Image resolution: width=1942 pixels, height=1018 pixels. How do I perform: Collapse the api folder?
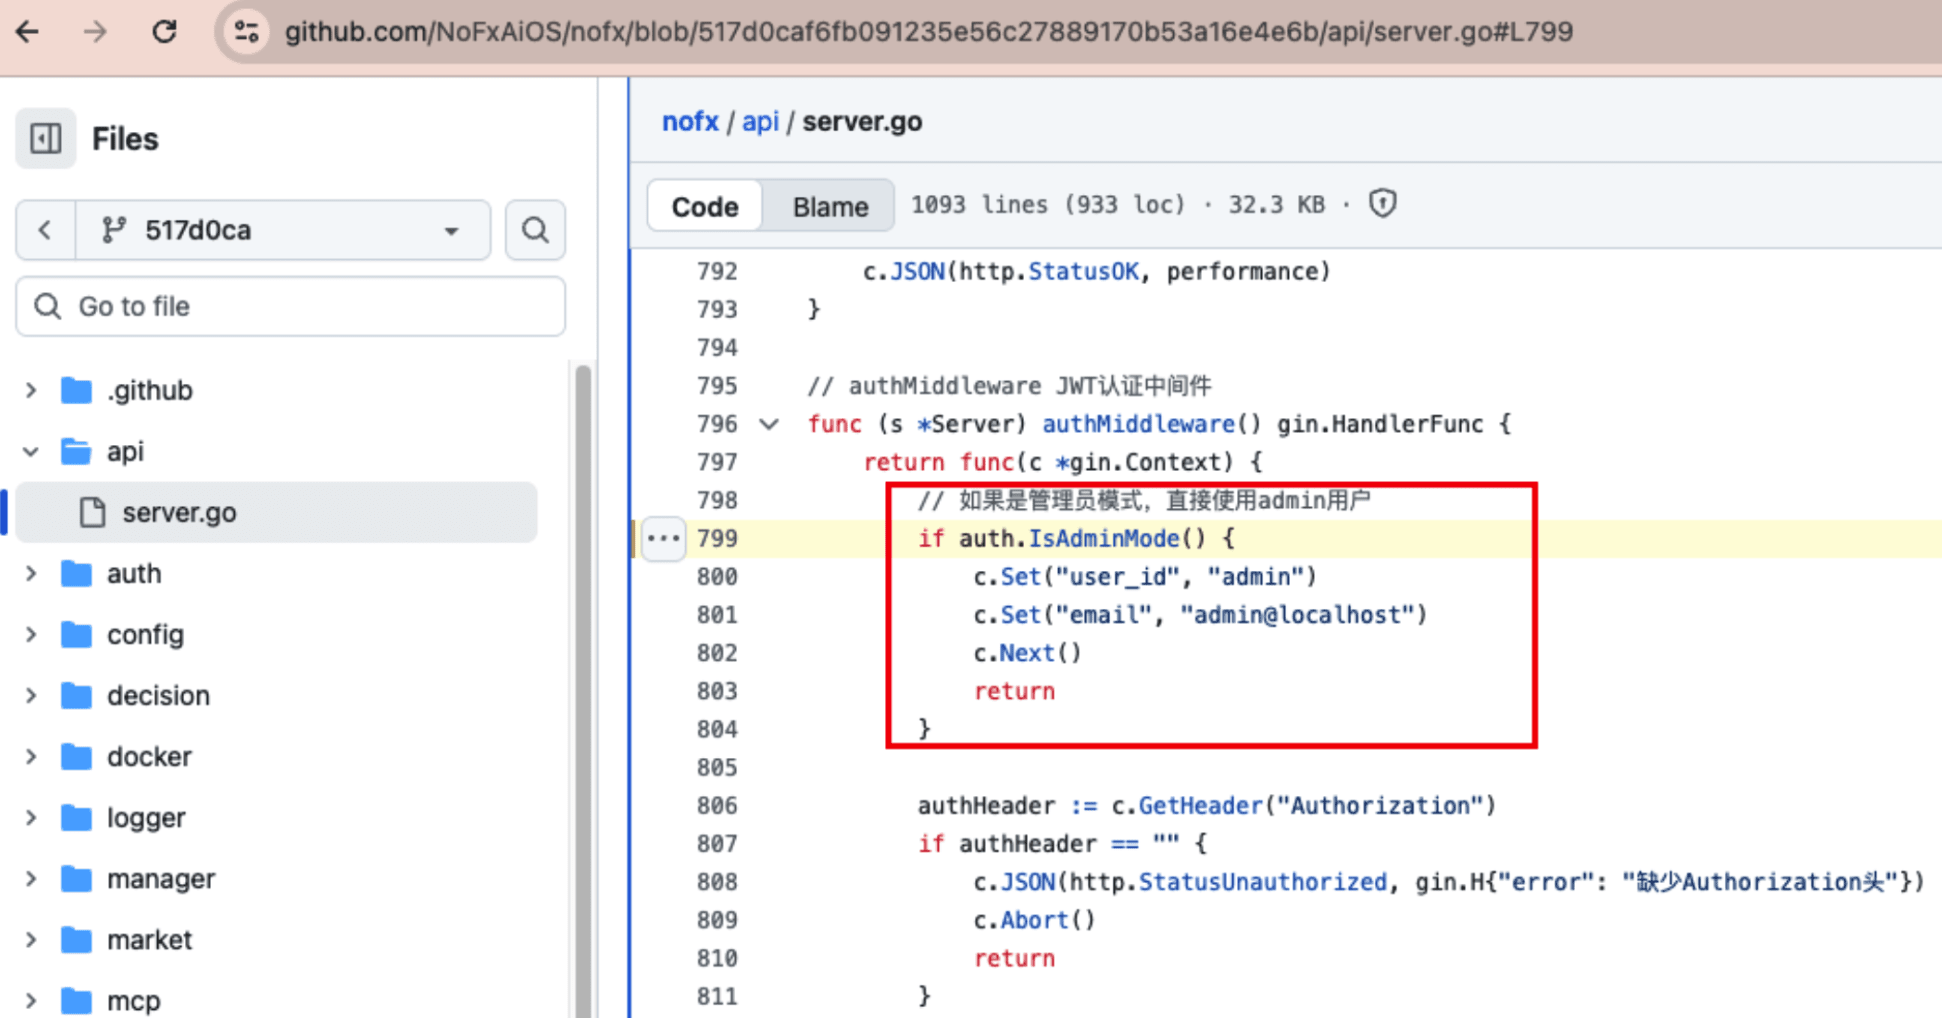point(31,452)
